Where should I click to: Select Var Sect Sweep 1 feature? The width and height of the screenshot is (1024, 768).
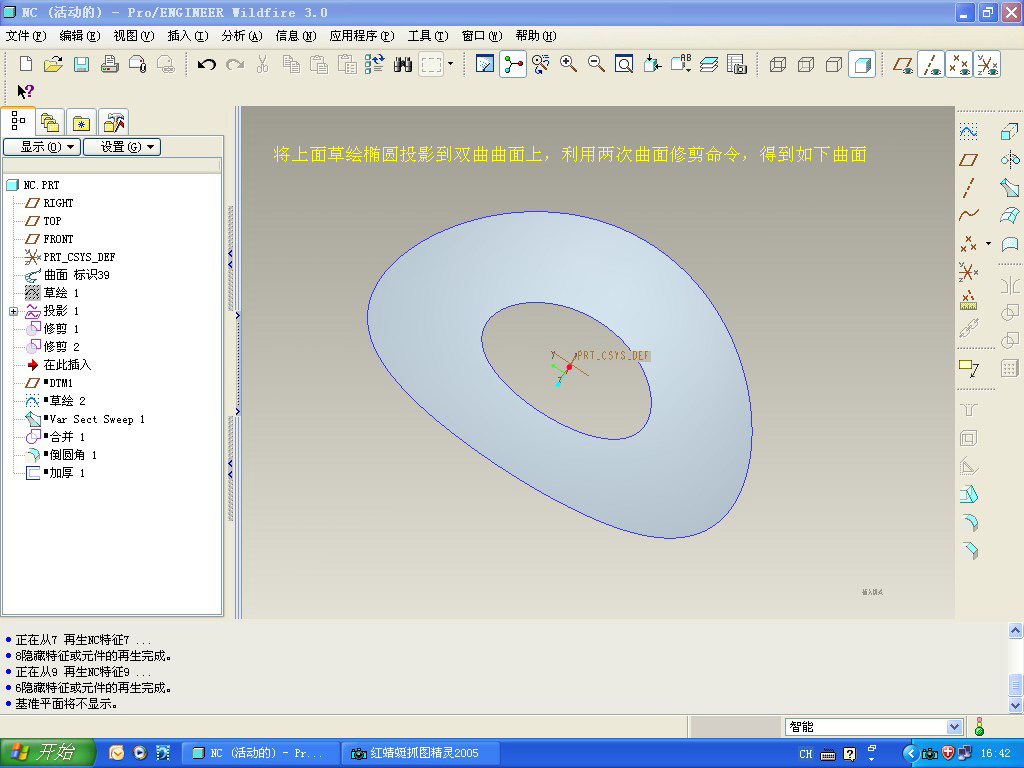click(97, 419)
